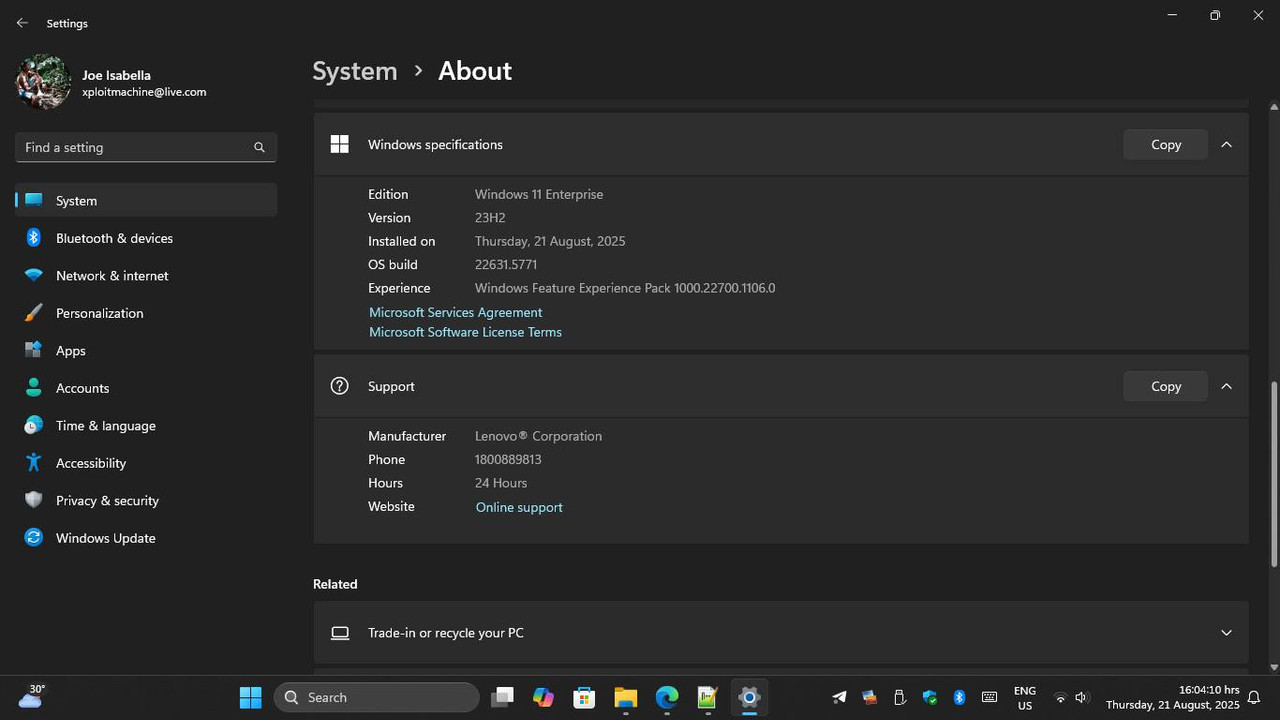Open Accessibility settings page
Screen dimensions: 1280x720
[91, 463]
